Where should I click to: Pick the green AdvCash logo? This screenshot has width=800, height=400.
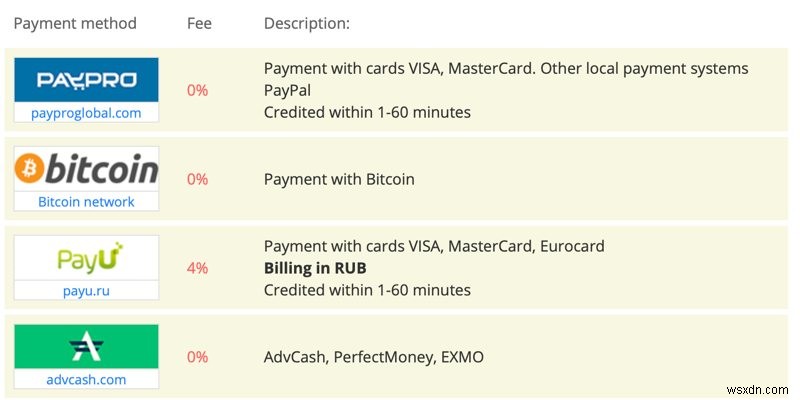pos(86,347)
